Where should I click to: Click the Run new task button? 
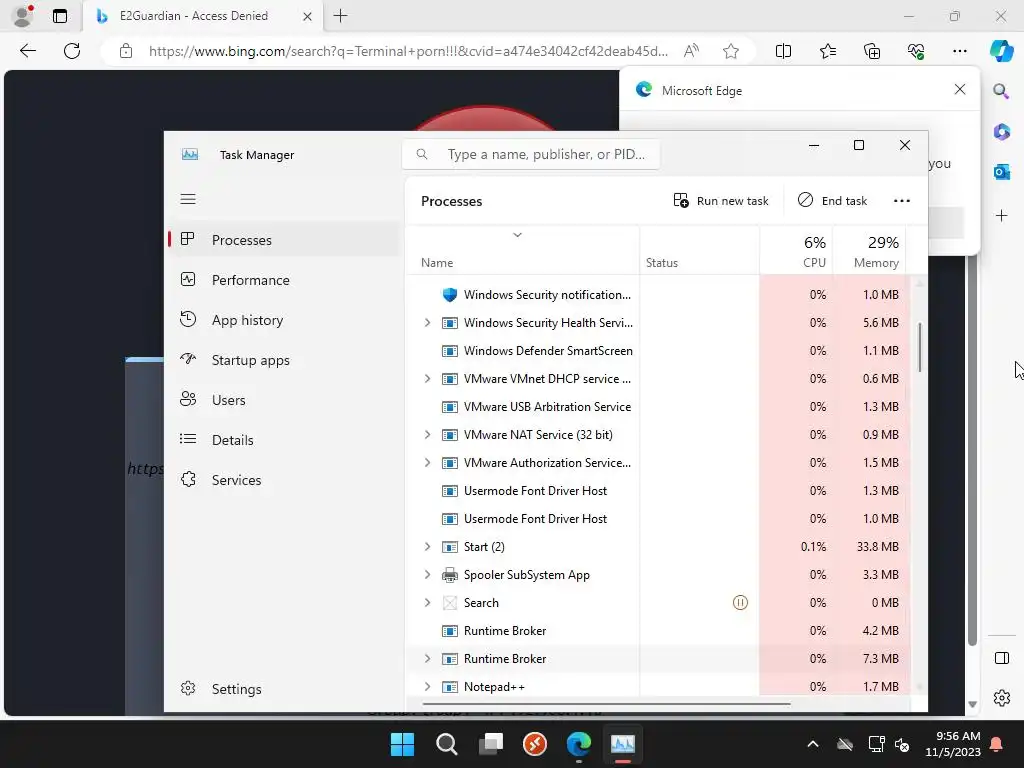pos(721,200)
